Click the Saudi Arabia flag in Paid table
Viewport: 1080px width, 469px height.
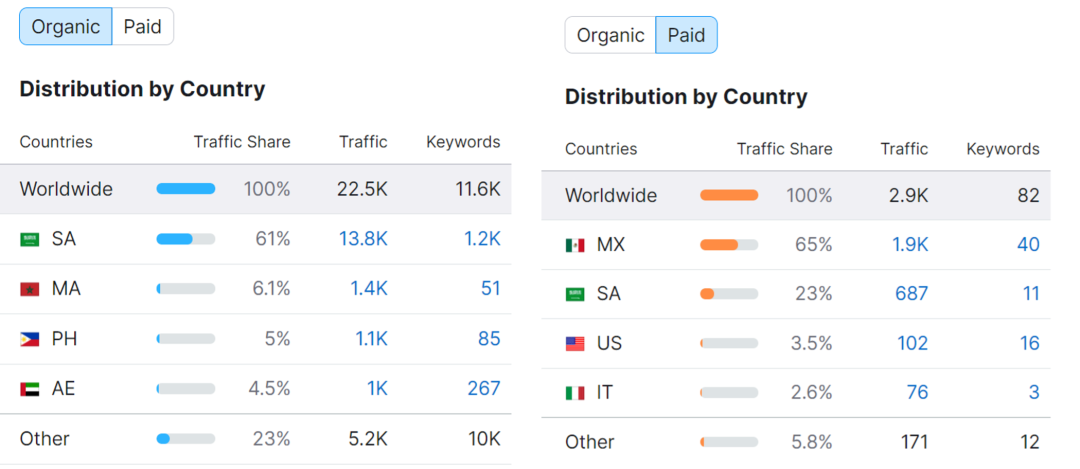[575, 294]
